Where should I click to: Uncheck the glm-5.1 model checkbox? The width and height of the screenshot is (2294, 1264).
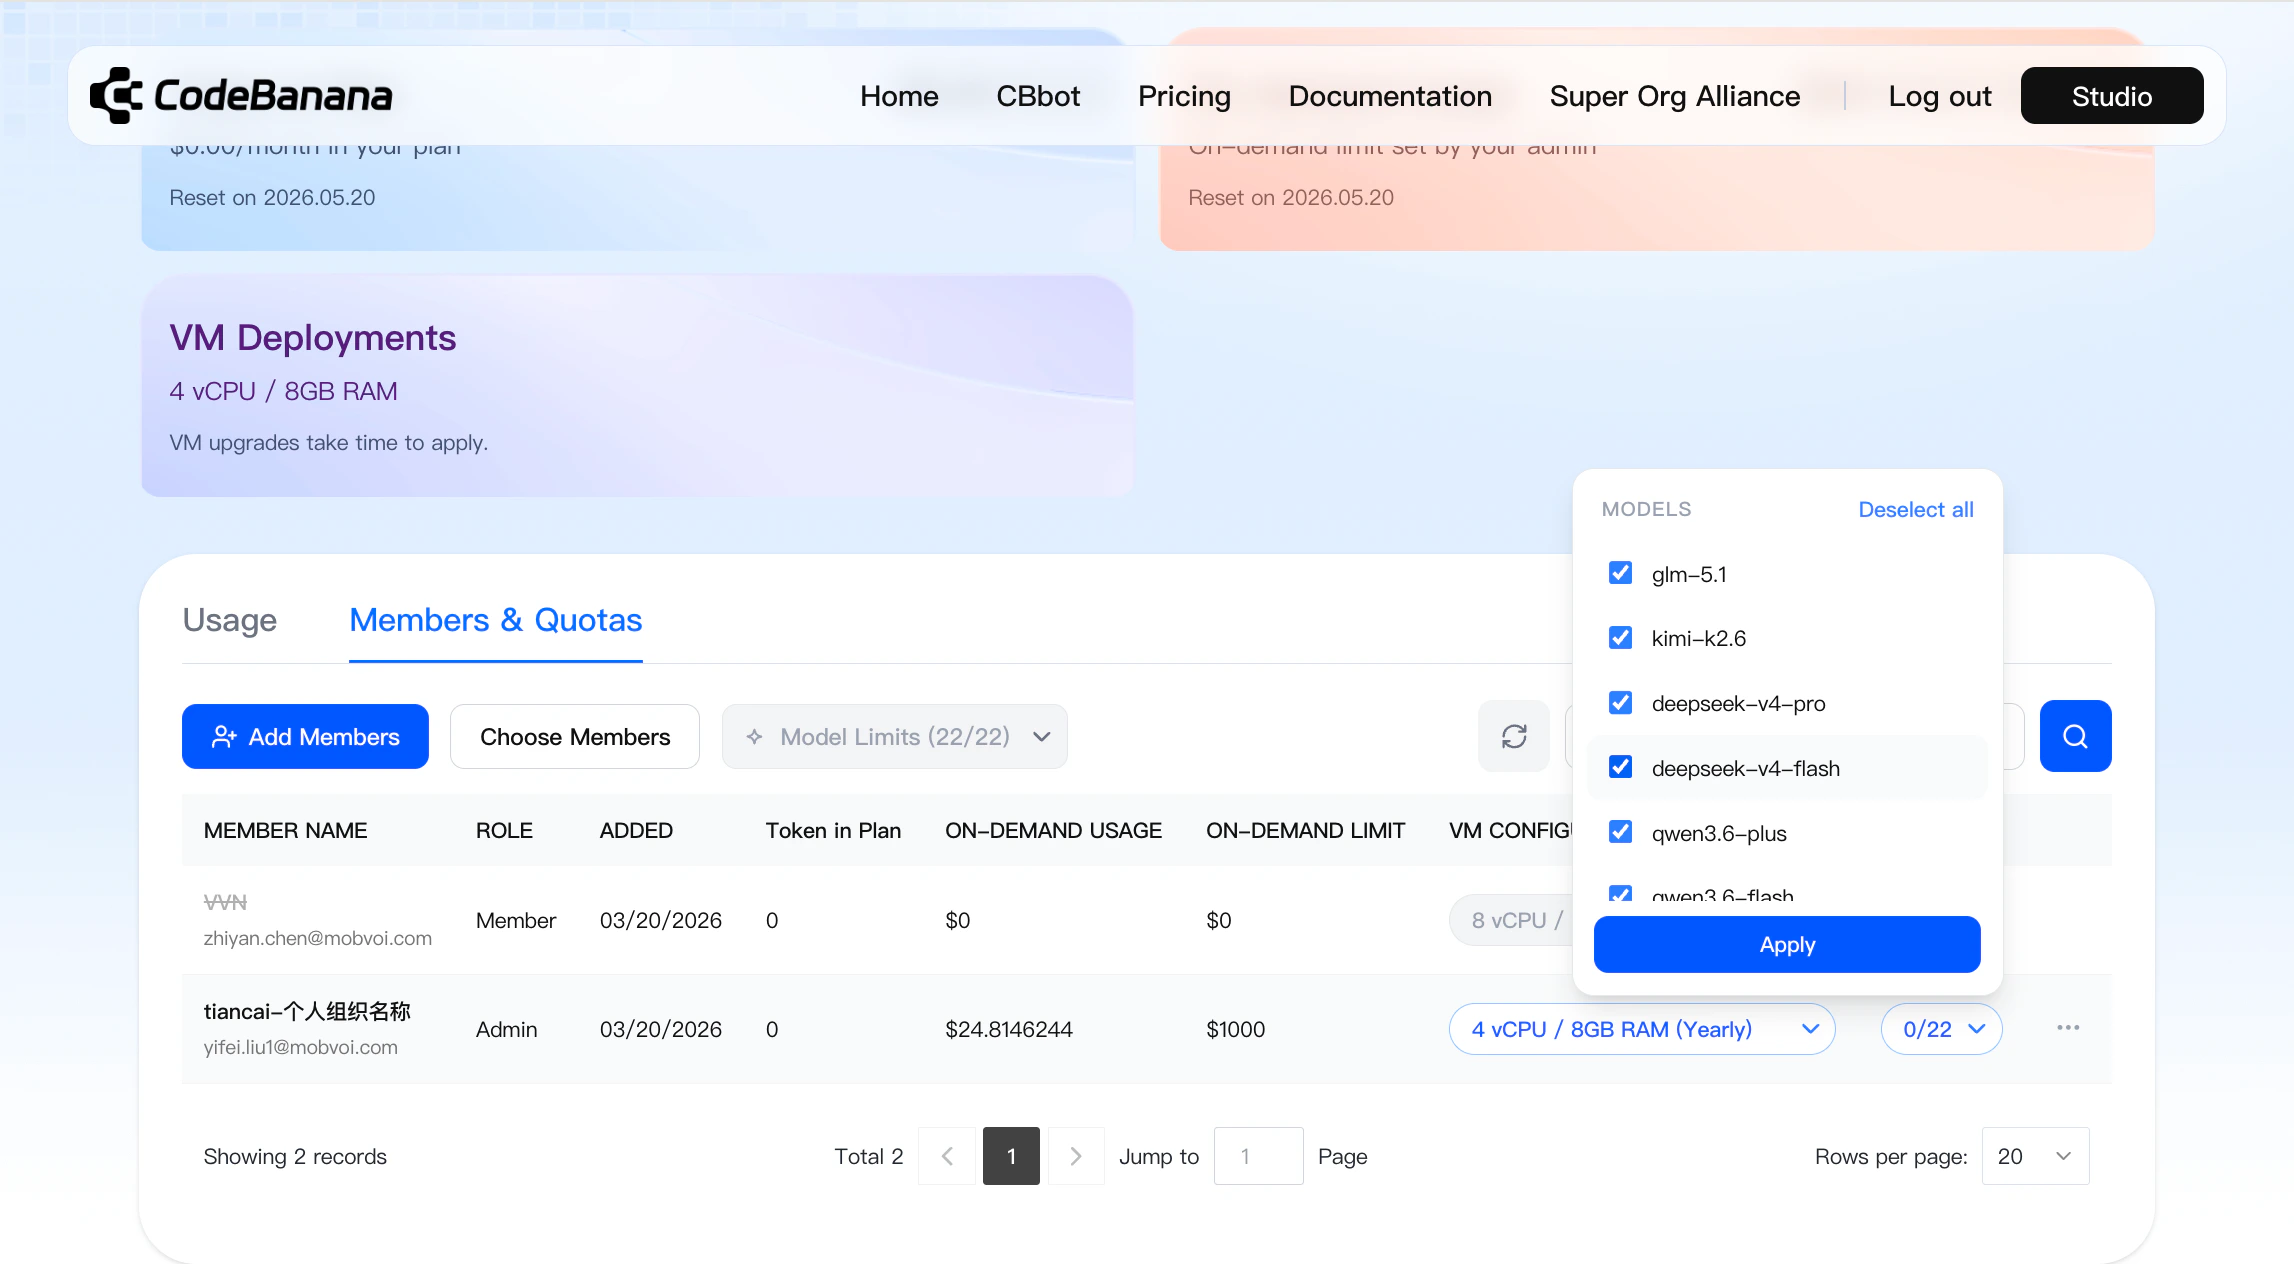1620,573
